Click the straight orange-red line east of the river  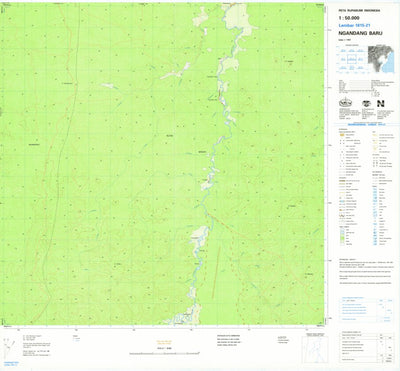(x=216, y=272)
